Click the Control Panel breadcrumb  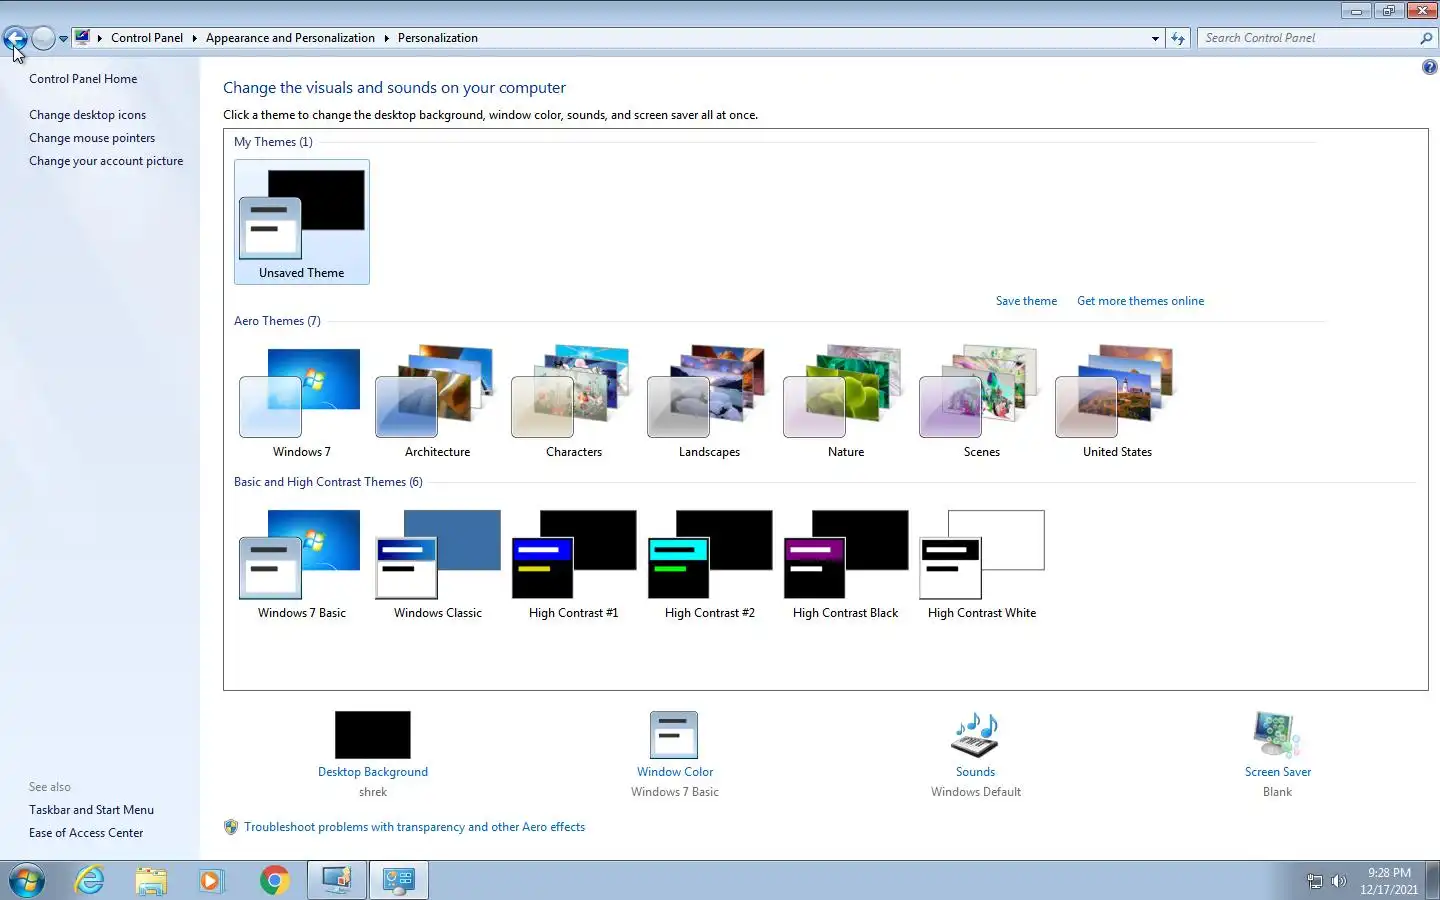click(x=147, y=38)
